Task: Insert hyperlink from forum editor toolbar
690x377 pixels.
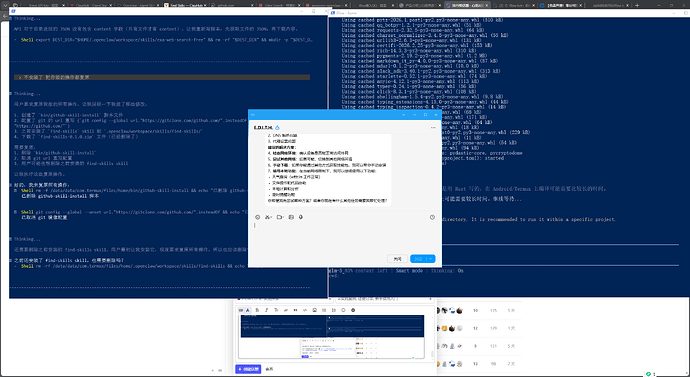Action: tap(286, 310)
